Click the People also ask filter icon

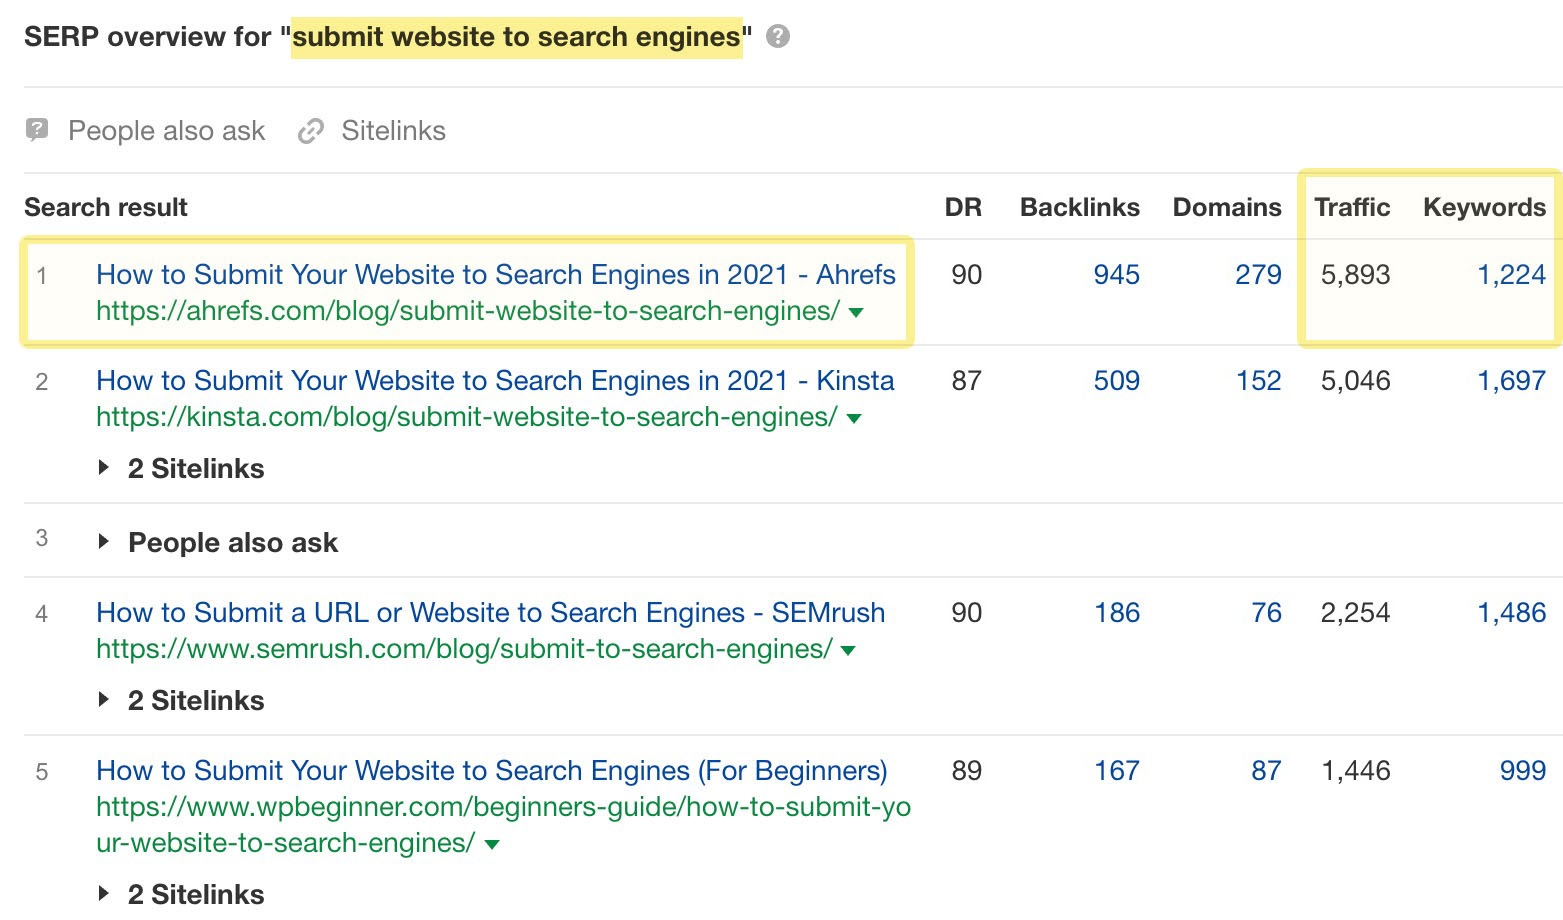pos(36,130)
